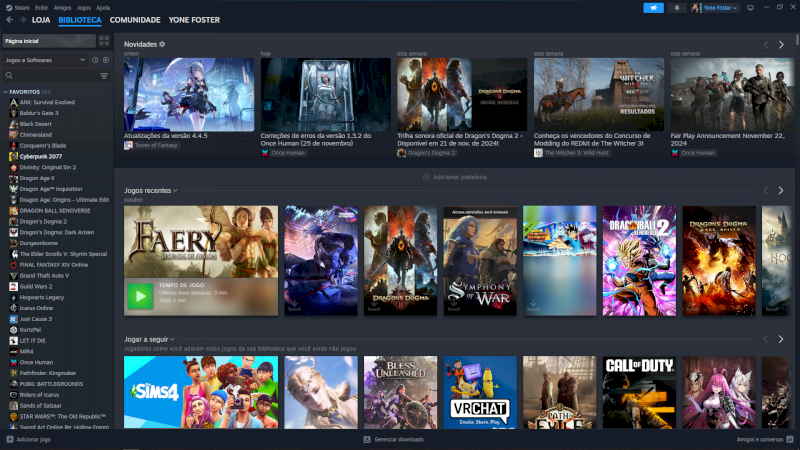800x450 pixels.
Task: Collapse the FAVORITOS category
Action: (6, 92)
